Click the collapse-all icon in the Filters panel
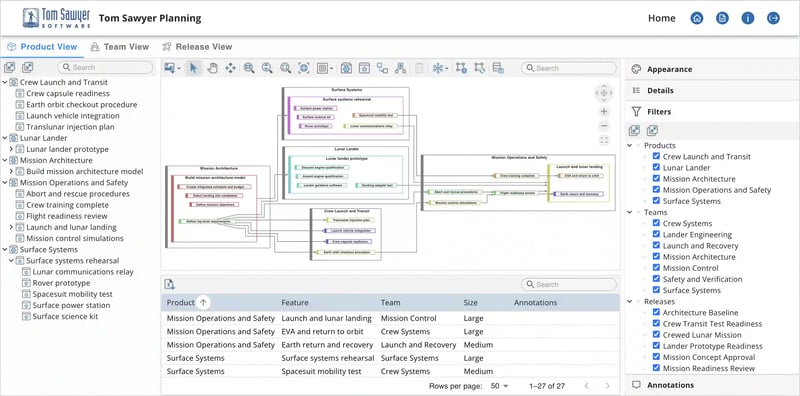 pos(652,131)
